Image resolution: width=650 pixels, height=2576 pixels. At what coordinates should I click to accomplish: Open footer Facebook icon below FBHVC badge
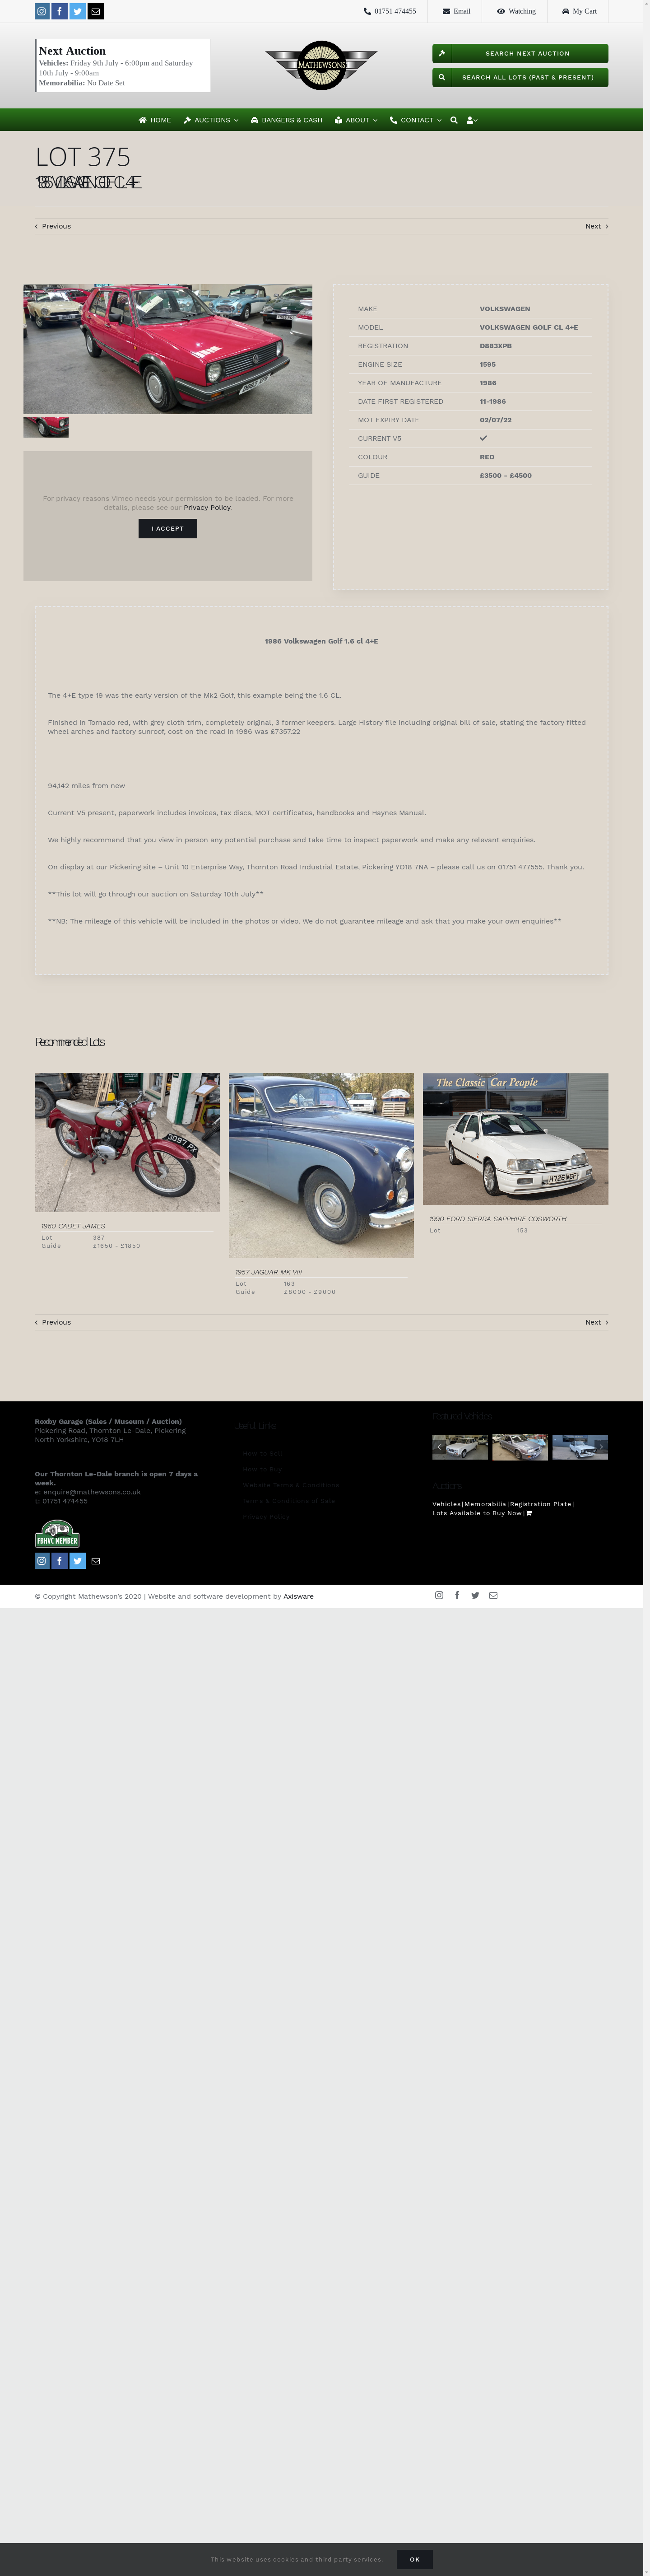60,1561
